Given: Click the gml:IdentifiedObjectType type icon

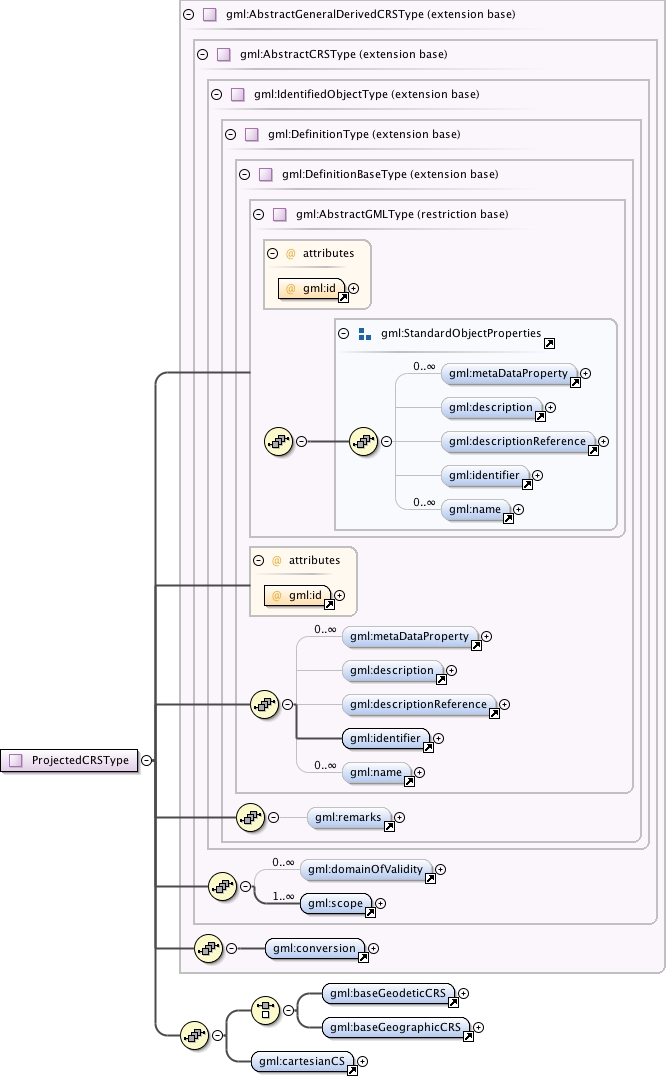Looking at the screenshot, I should point(238,94).
